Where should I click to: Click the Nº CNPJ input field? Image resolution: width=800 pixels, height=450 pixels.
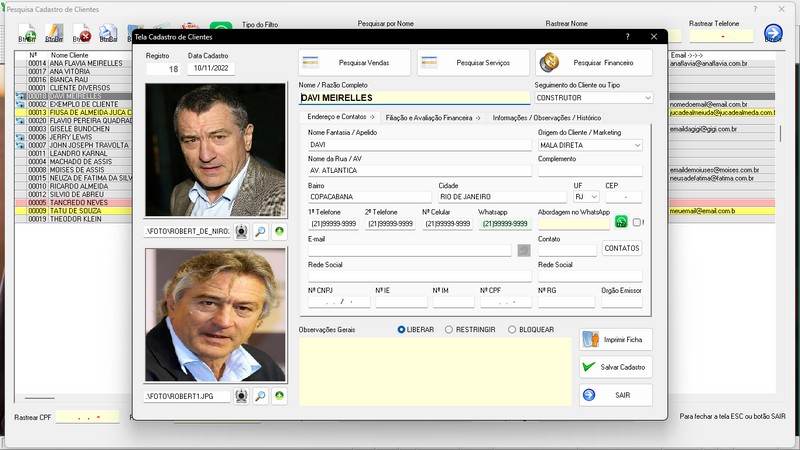pos(339,302)
